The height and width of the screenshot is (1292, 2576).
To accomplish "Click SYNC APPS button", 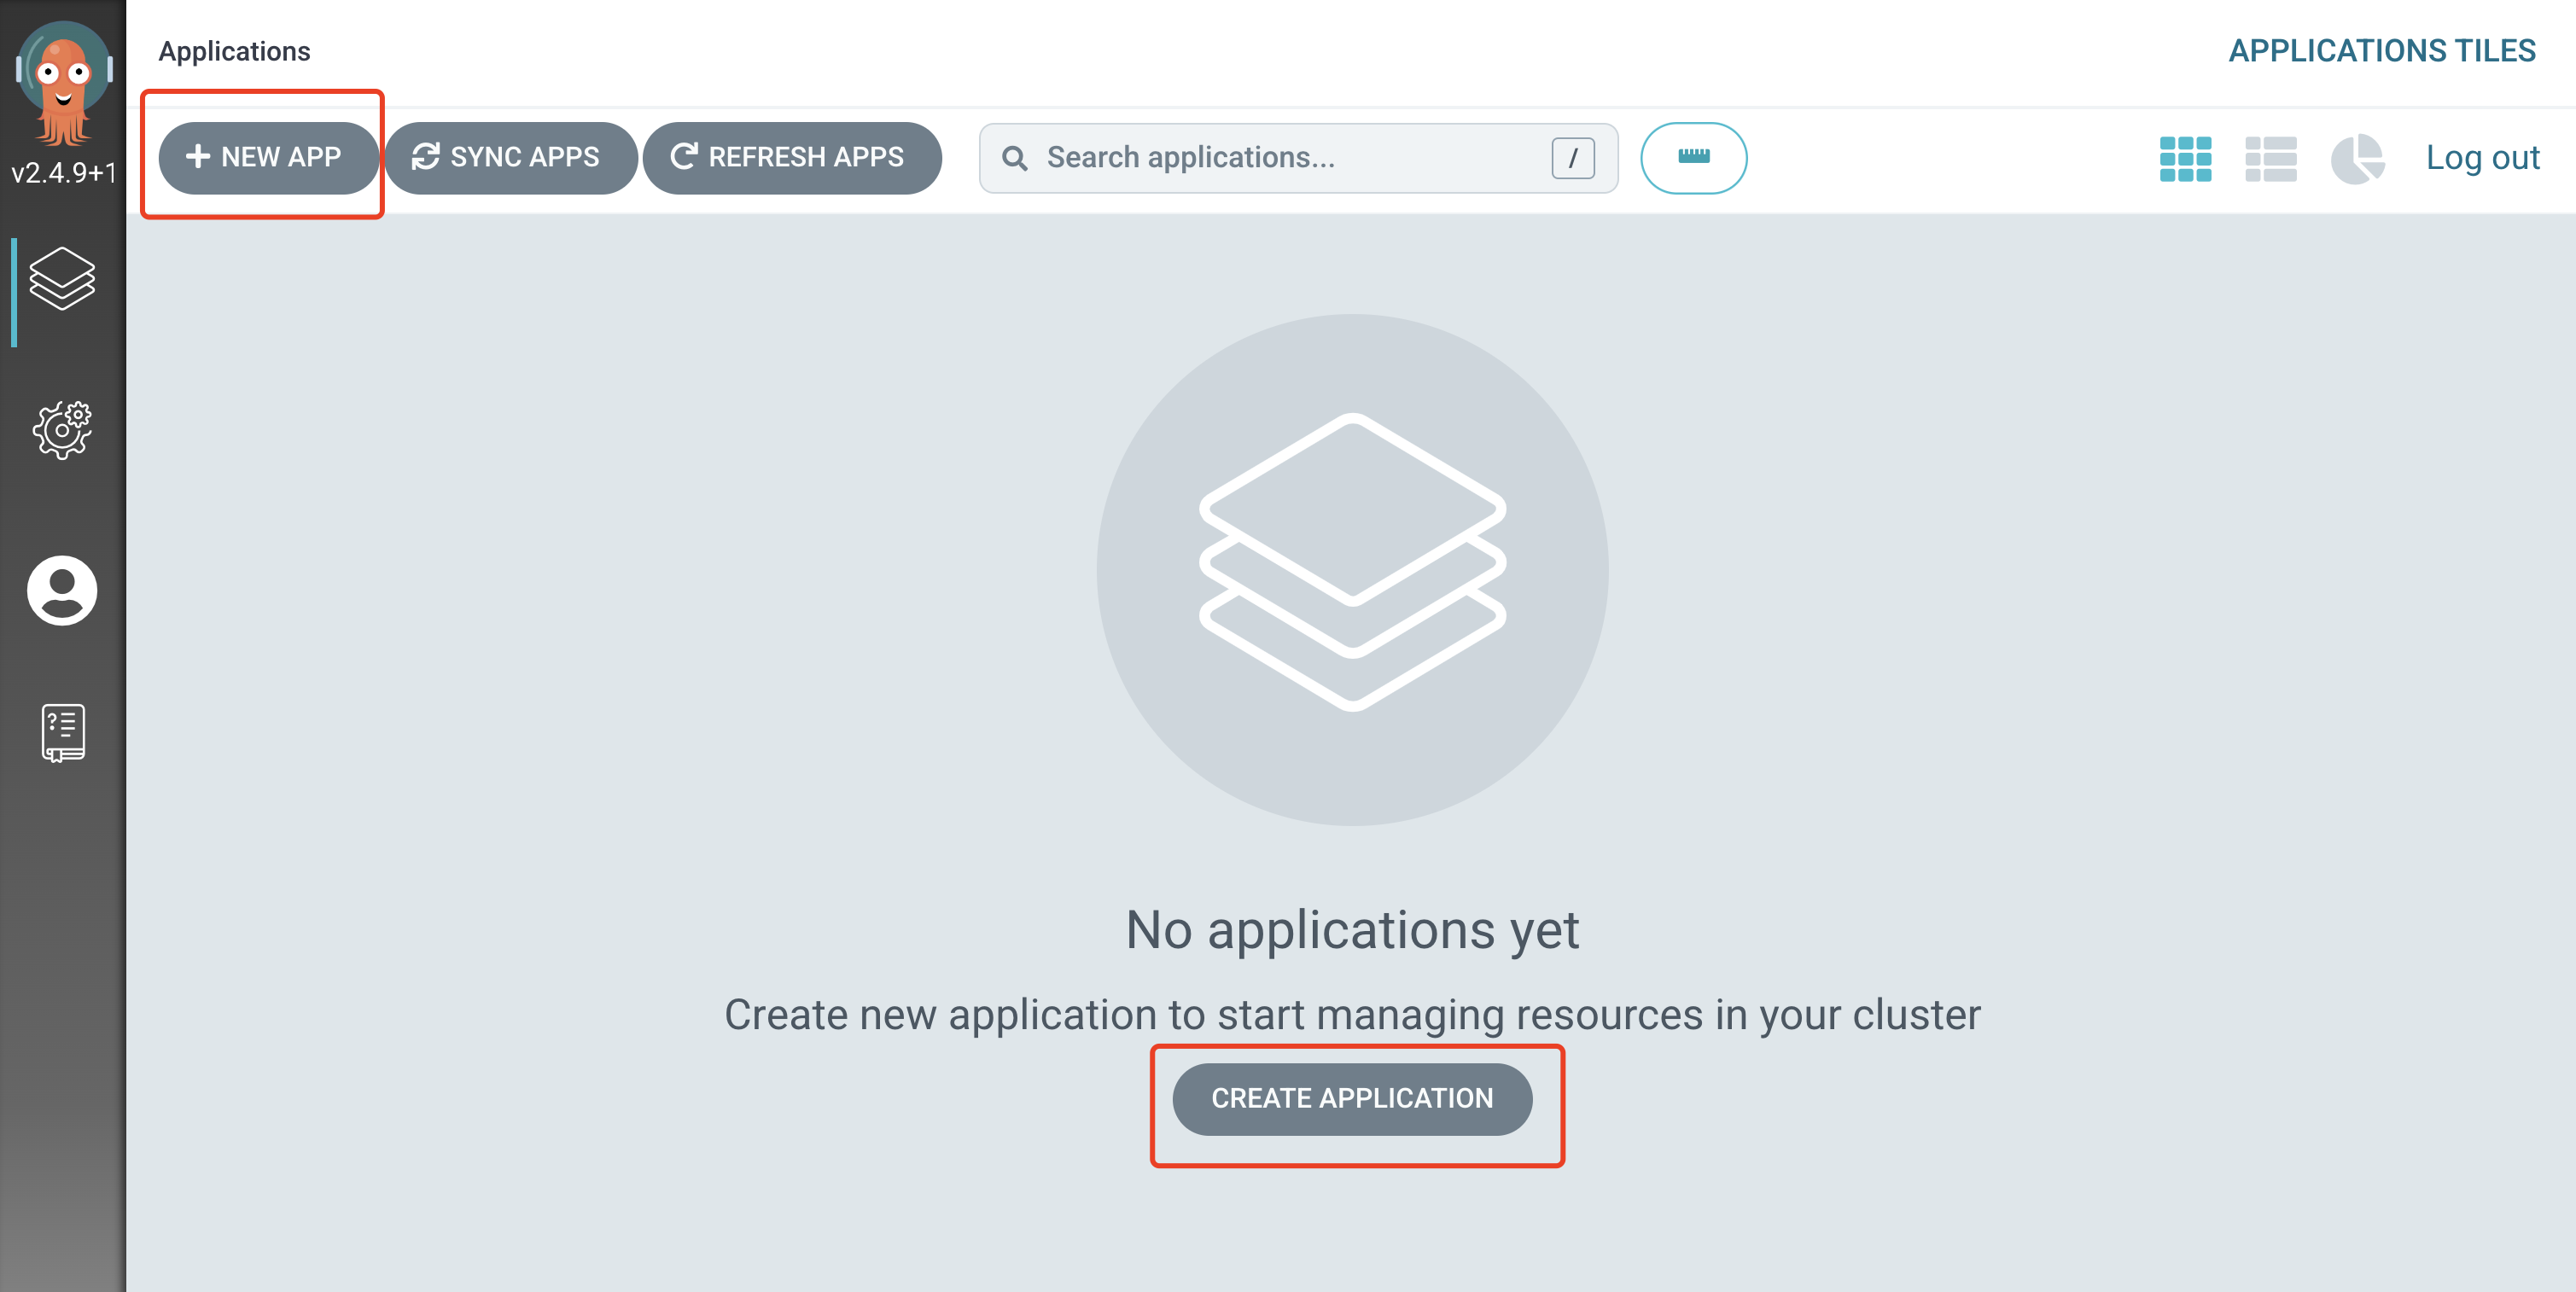I will click(510, 157).
